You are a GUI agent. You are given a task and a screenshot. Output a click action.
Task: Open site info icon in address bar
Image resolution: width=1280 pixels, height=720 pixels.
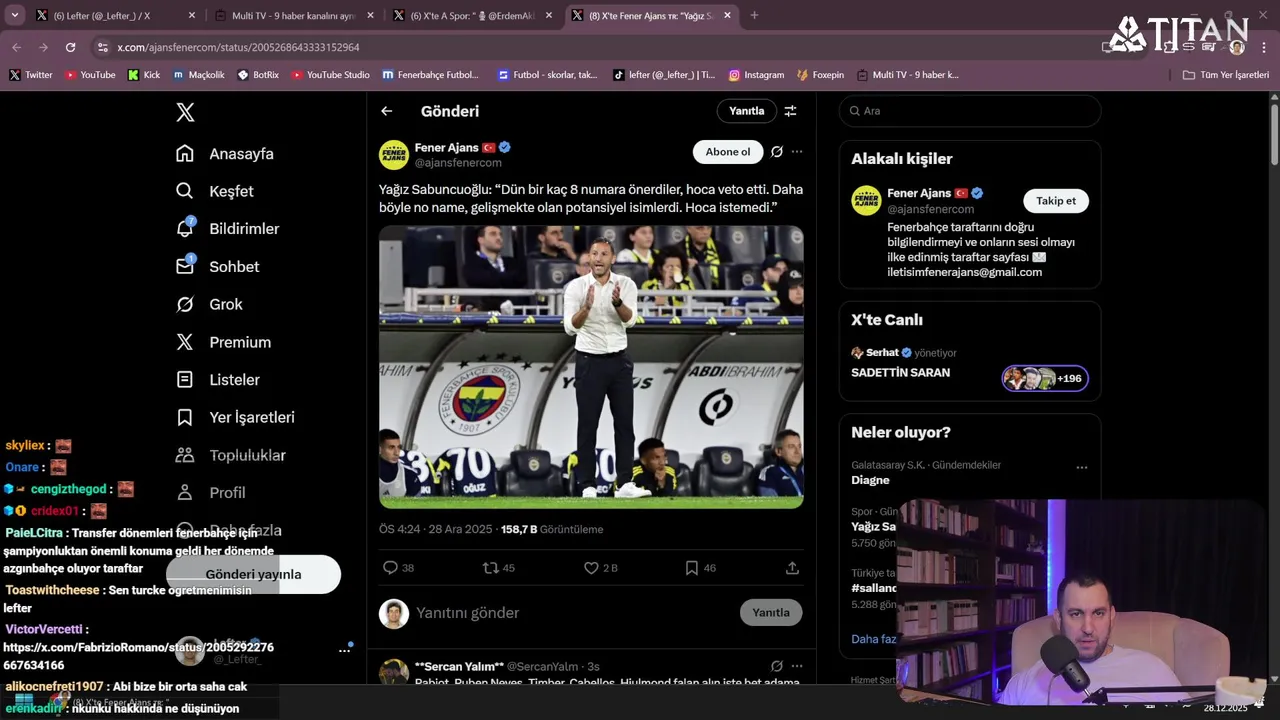coord(102,47)
